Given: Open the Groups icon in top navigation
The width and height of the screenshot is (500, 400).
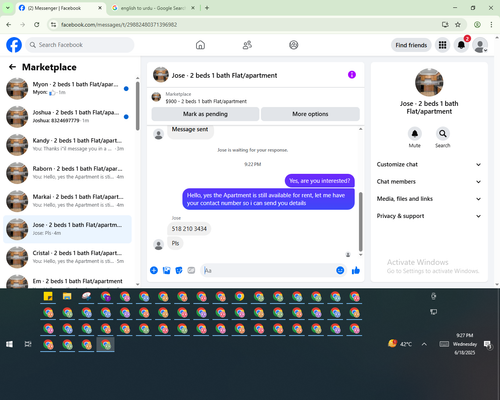Looking at the screenshot, I should click(x=294, y=45).
